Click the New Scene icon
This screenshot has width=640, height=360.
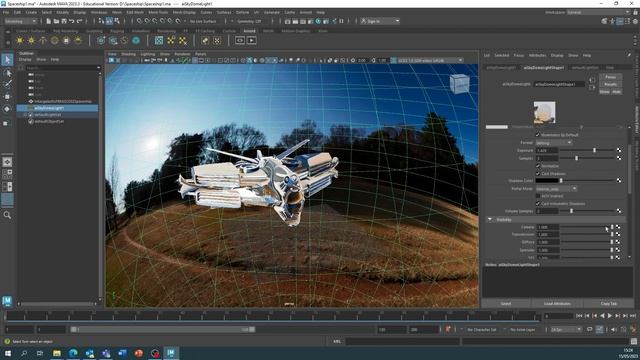click(x=48, y=21)
